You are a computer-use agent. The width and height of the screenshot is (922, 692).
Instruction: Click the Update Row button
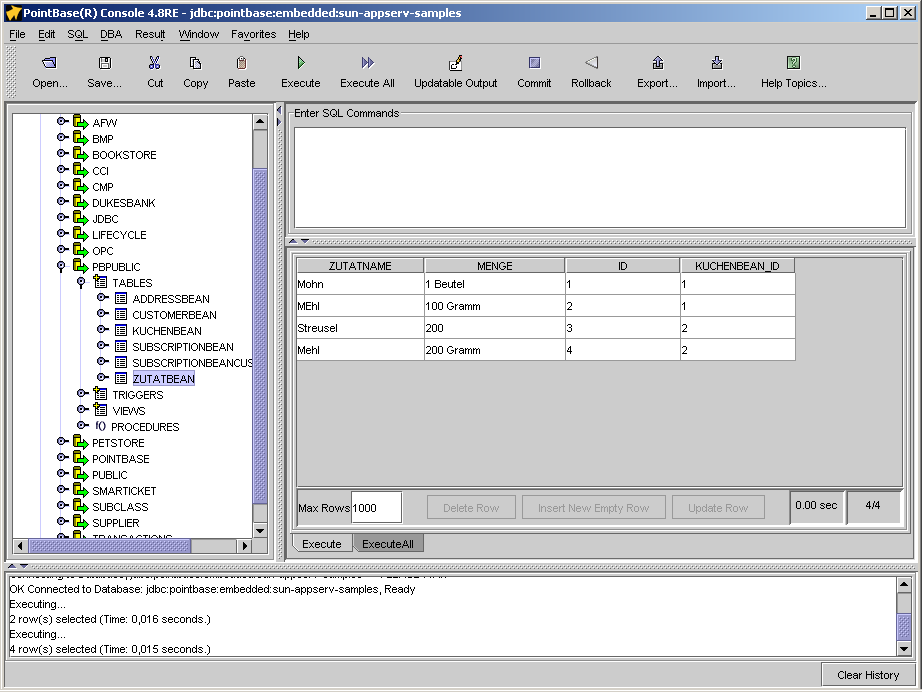point(718,508)
